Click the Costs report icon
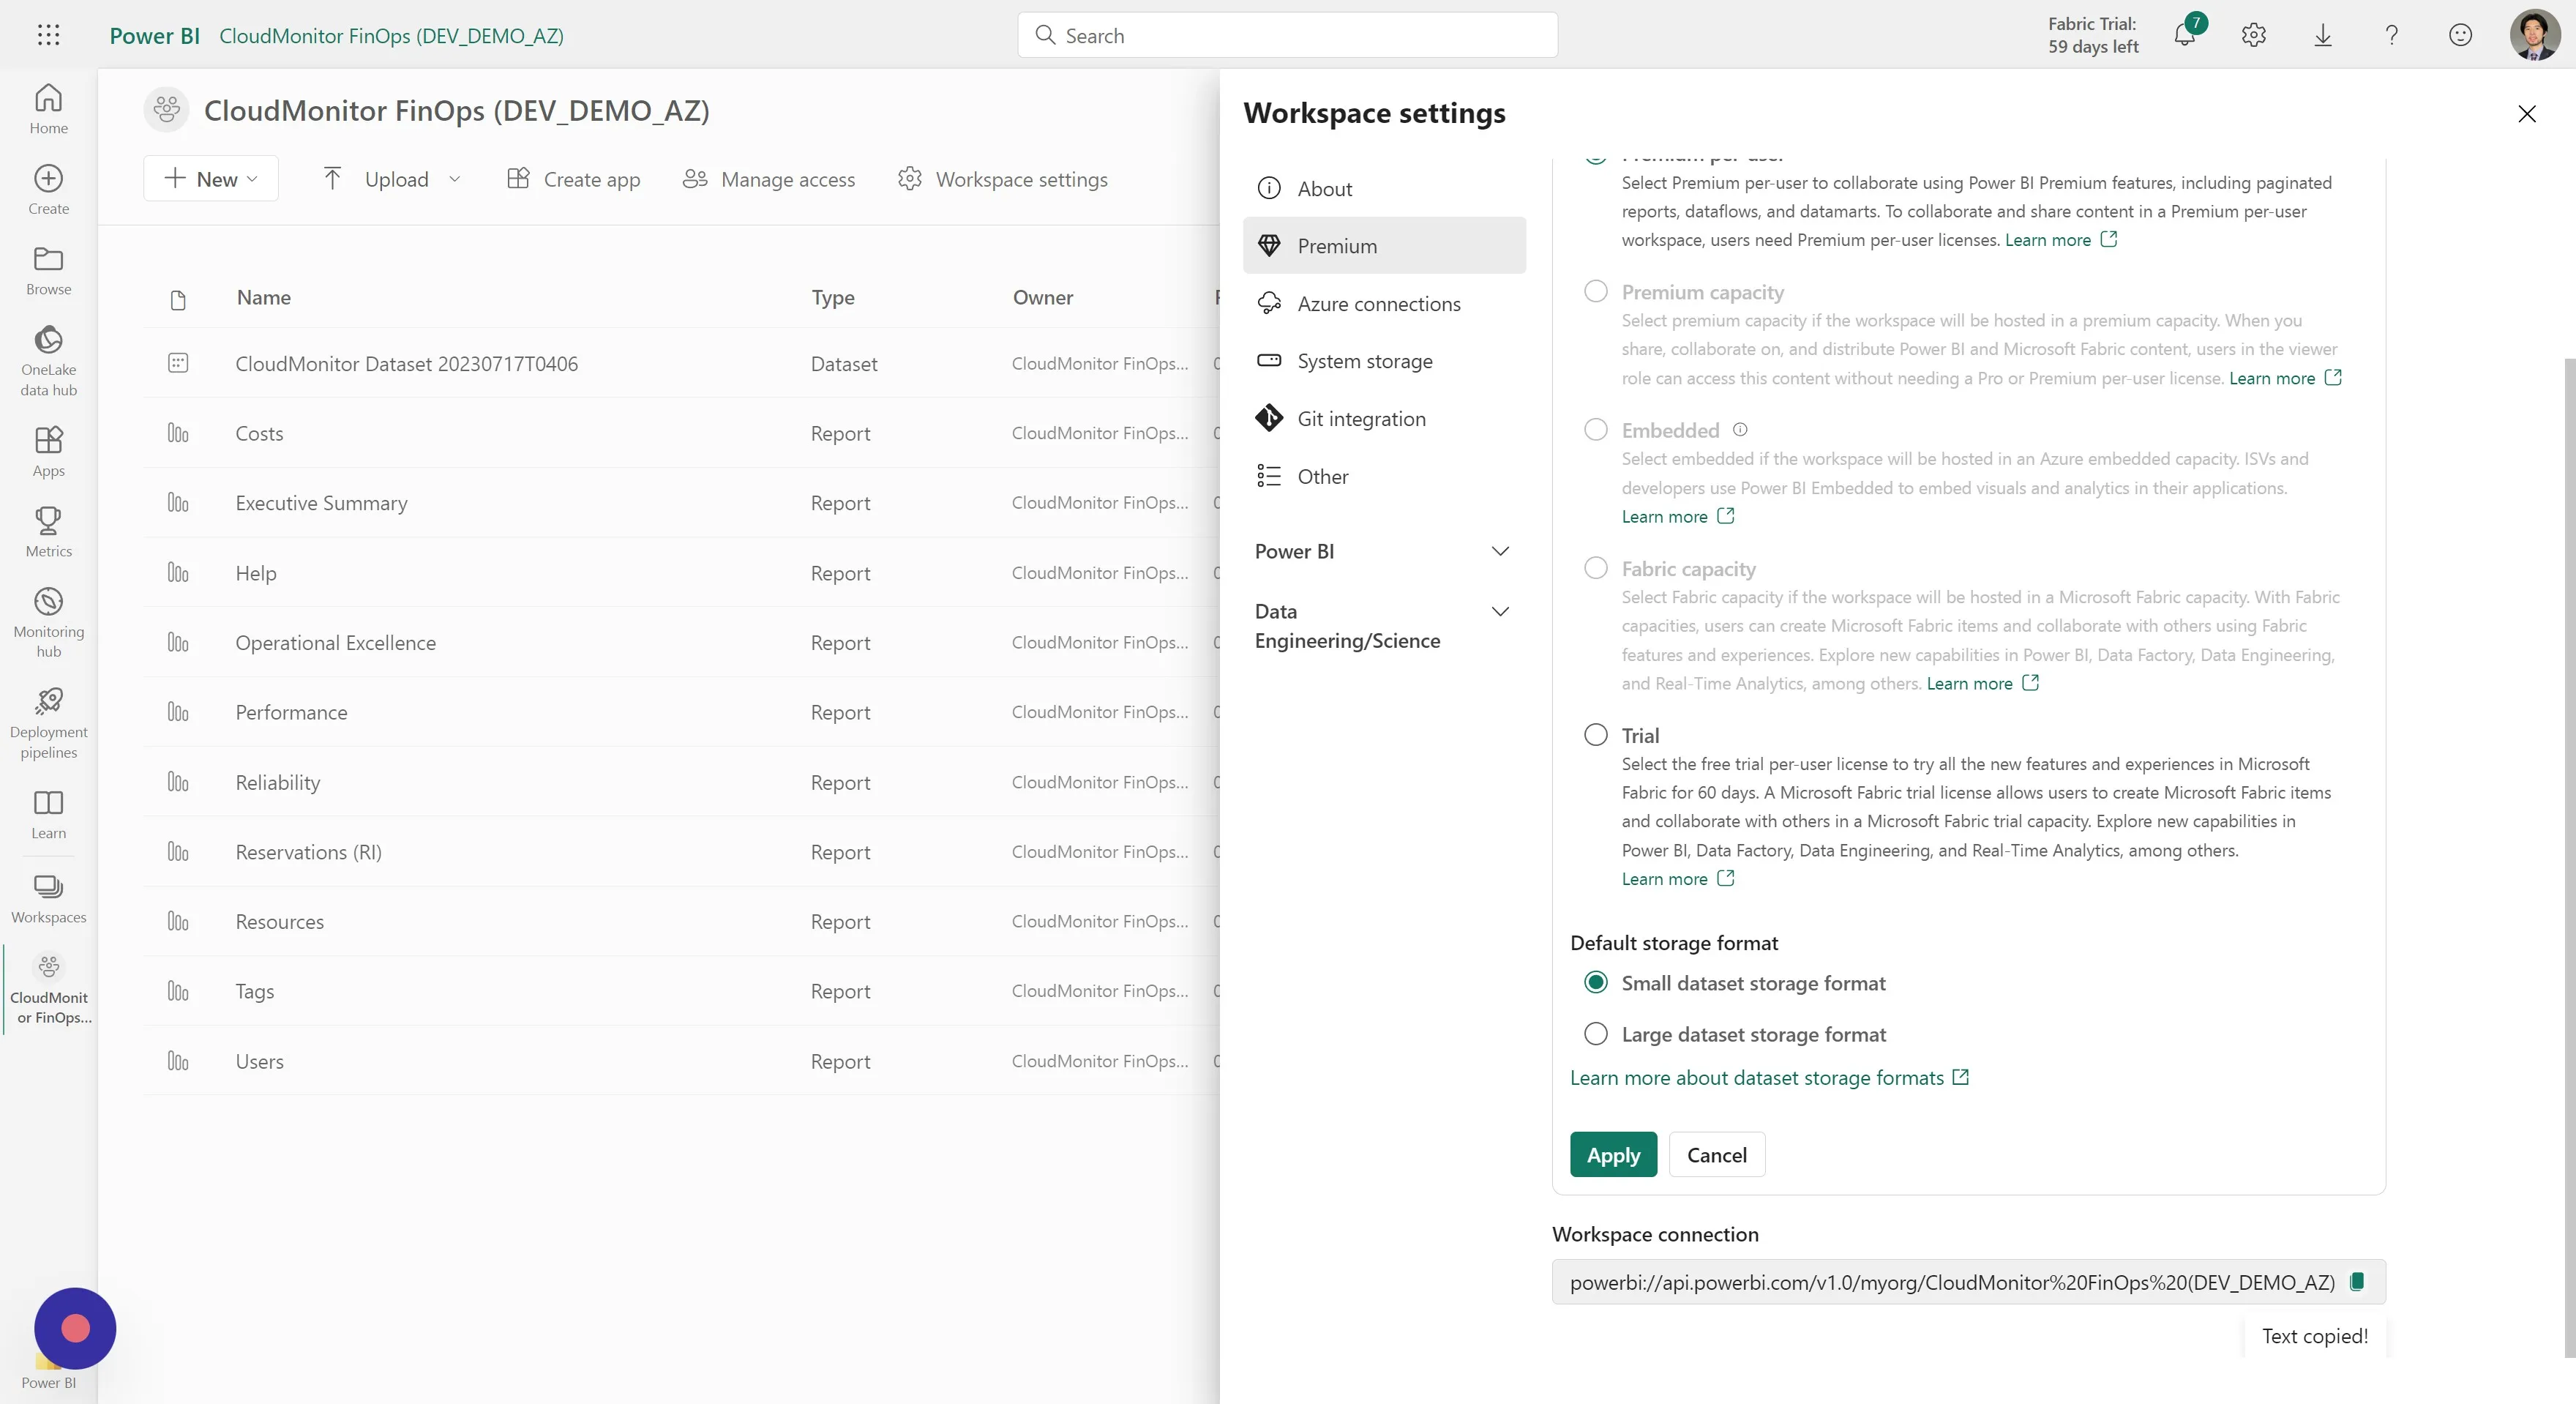 click(178, 433)
